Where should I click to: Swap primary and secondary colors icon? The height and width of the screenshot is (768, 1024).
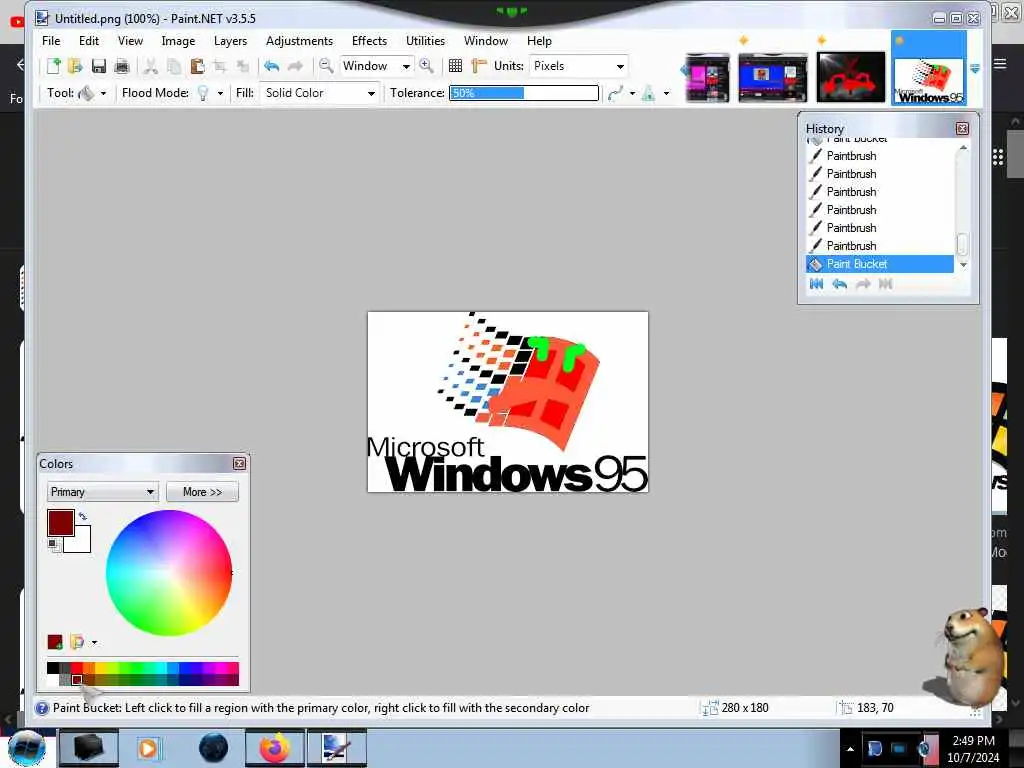[x=83, y=517]
